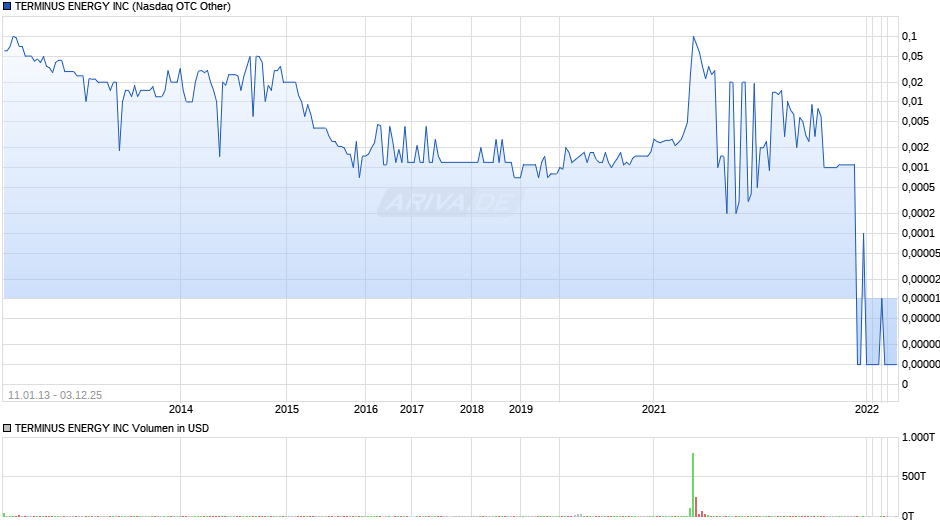Click the 0,05 price axis label
The width and height of the screenshot is (940, 526).
912,56
